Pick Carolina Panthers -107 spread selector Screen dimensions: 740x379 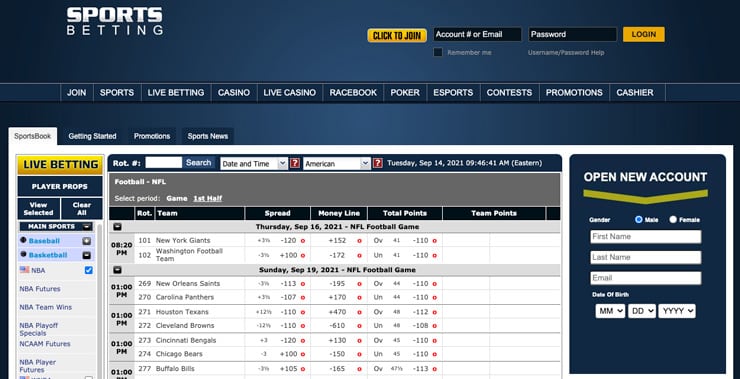click(303, 298)
